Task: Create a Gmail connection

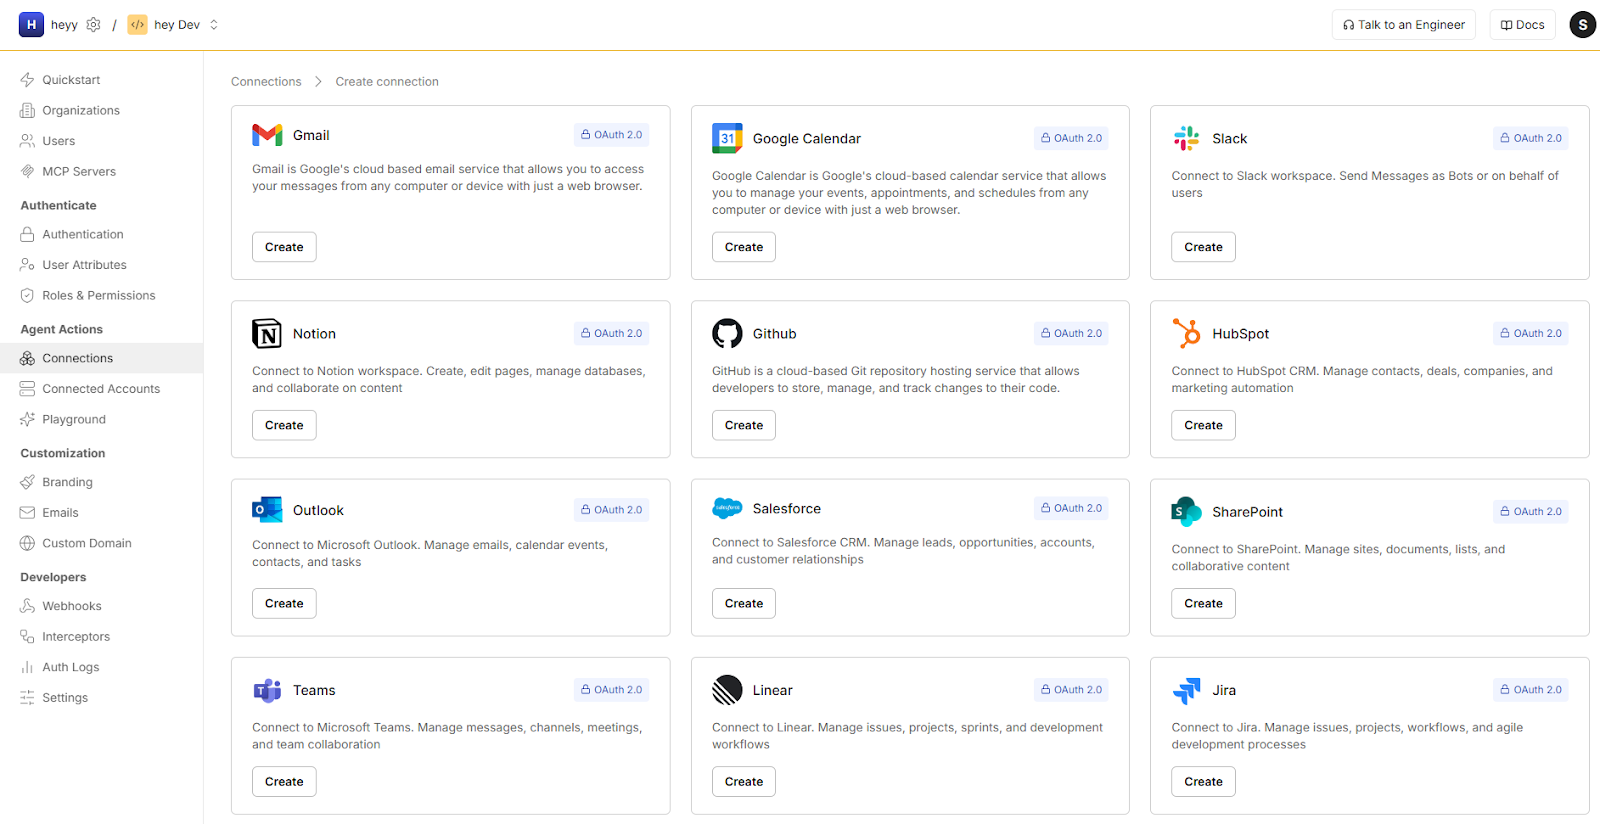Action: pyautogui.click(x=284, y=247)
